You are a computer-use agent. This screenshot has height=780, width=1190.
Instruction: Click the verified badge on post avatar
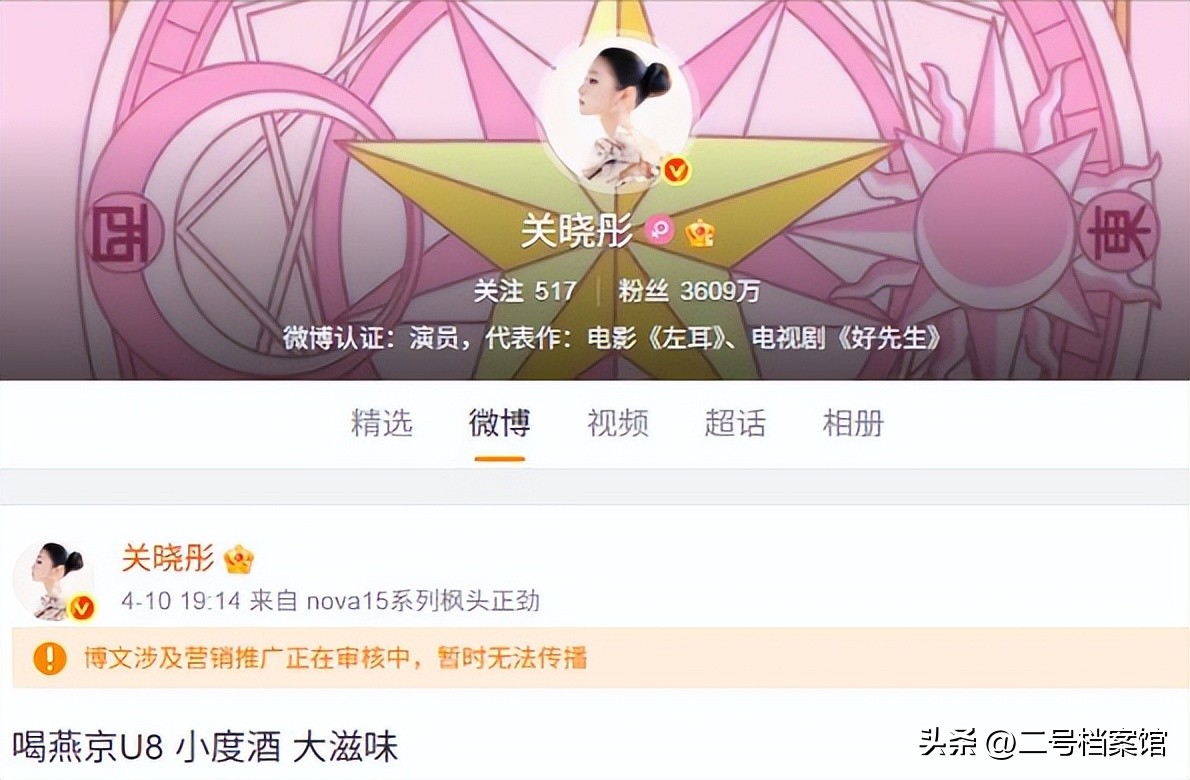pos(81,608)
